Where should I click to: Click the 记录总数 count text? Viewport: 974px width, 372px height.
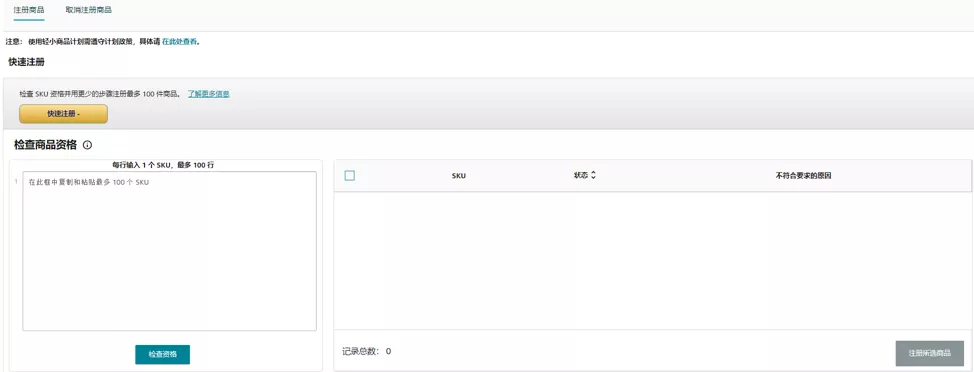(x=366, y=351)
